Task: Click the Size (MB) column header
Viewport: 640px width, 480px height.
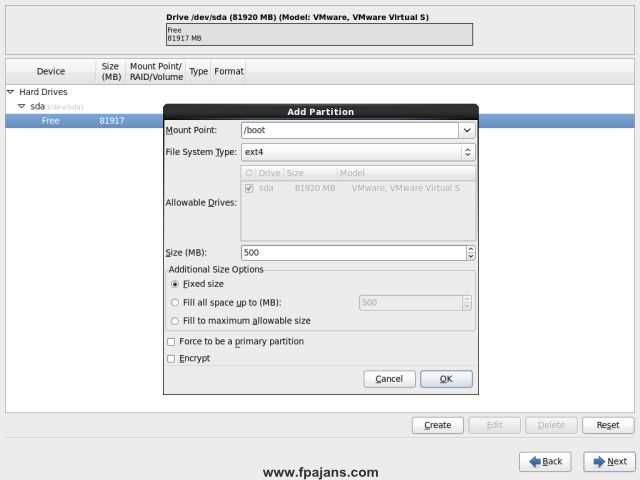Action: pyautogui.click(x=111, y=71)
